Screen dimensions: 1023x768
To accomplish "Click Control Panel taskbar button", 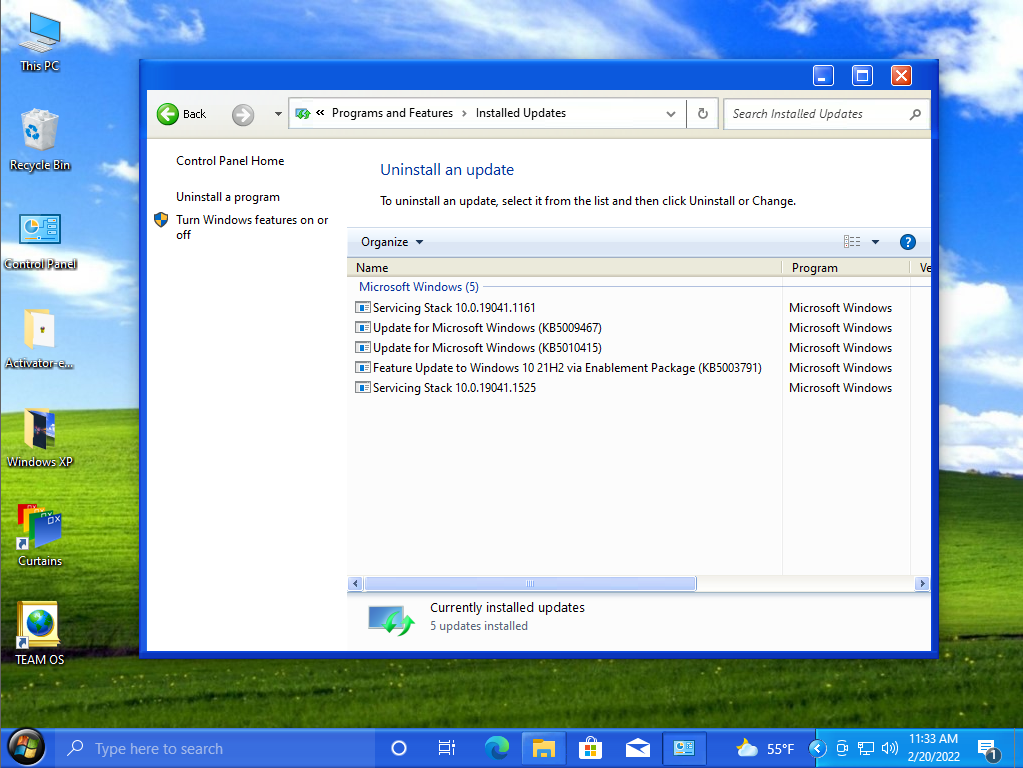I will point(684,748).
